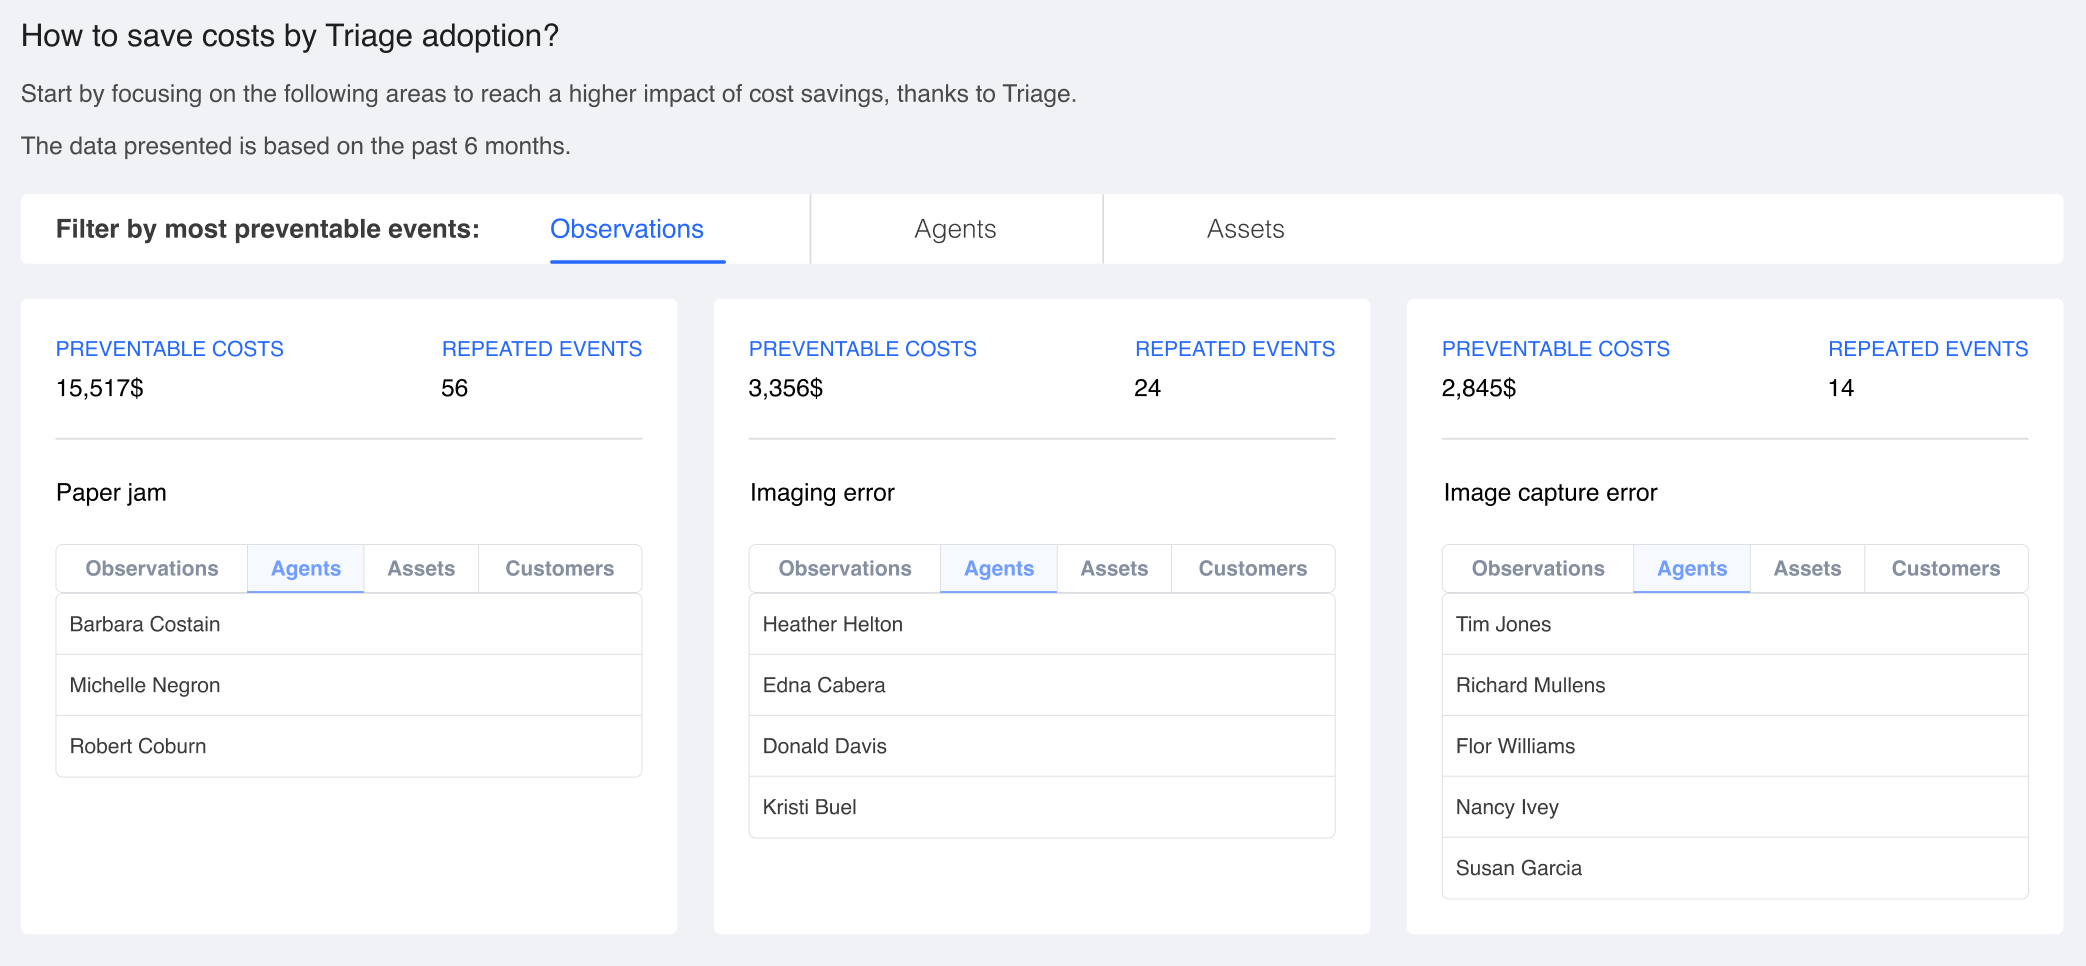Open Assets tab in Paper jam card
Image resolution: width=2086 pixels, height=966 pixels.
click(421, 569)
